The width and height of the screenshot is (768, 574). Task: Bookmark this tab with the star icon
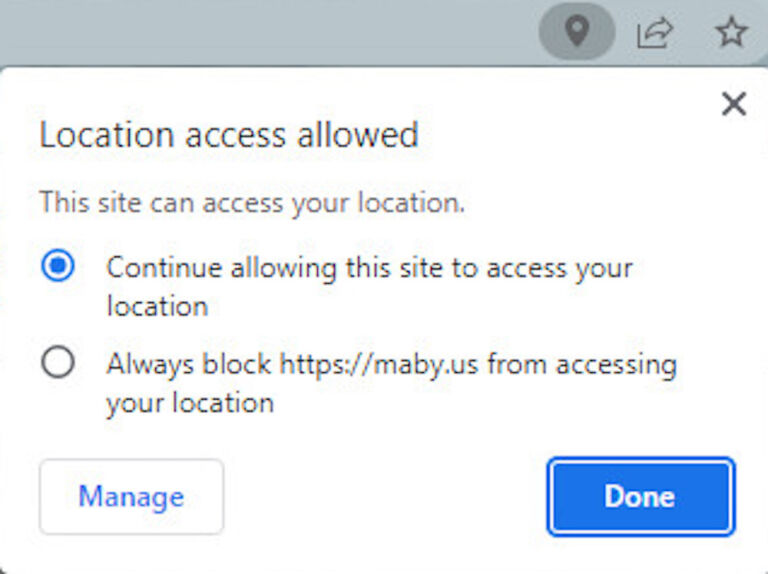coord(731,32)
